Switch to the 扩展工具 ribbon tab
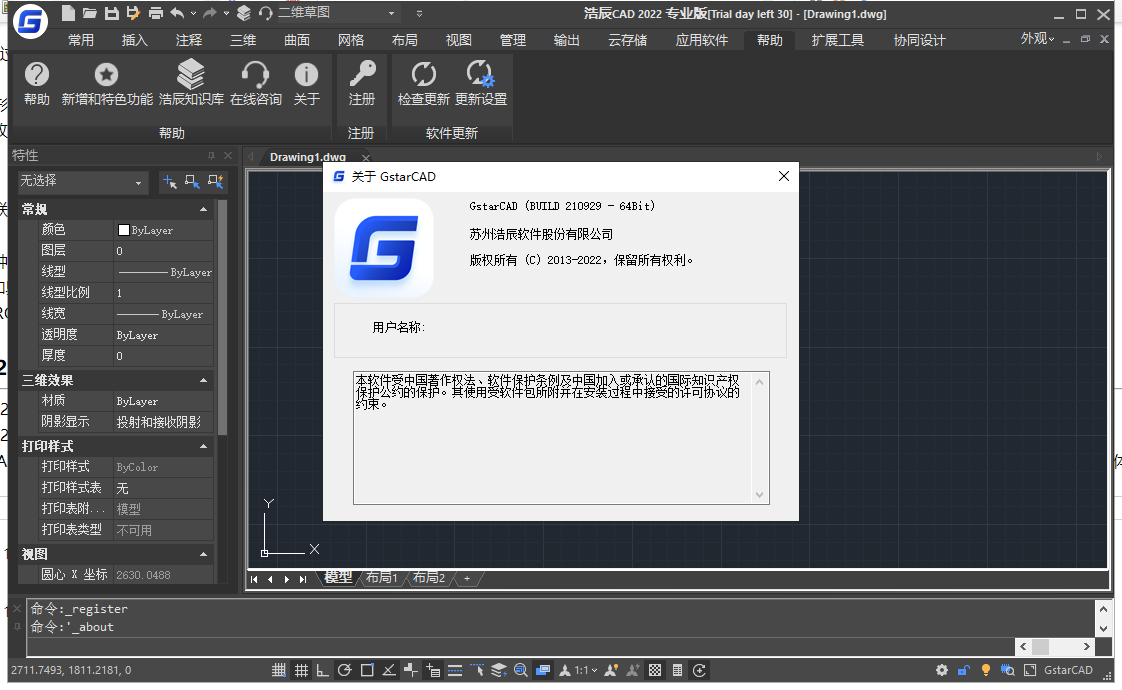The image size is (1122, 690). (837, 40)
